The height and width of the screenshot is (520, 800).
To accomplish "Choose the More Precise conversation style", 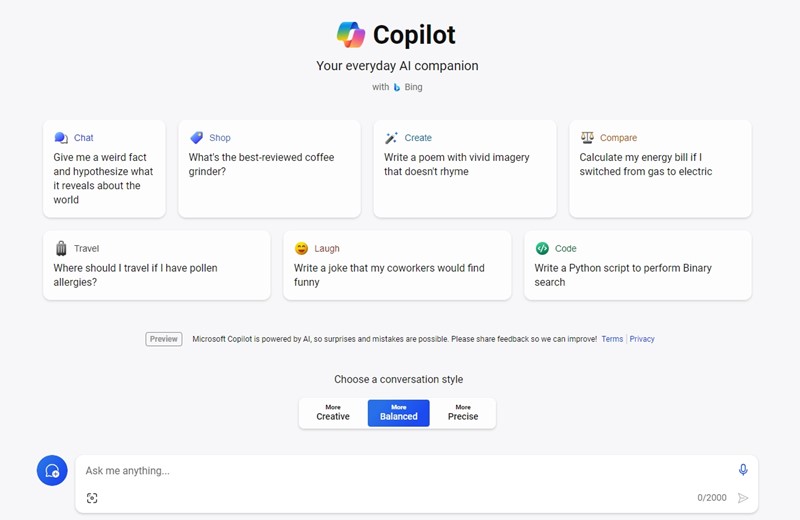I will tap(463, 413).
